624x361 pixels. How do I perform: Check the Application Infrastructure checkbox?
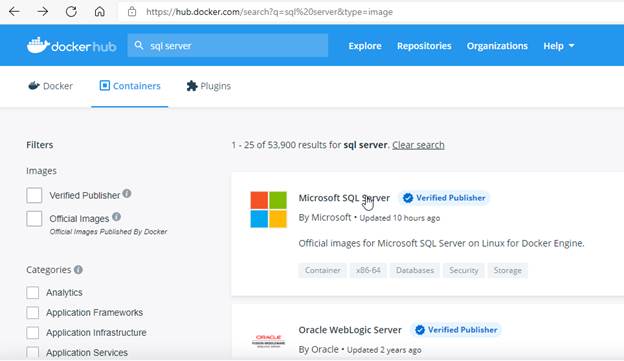pyautogui.click(x=33, y=332)
